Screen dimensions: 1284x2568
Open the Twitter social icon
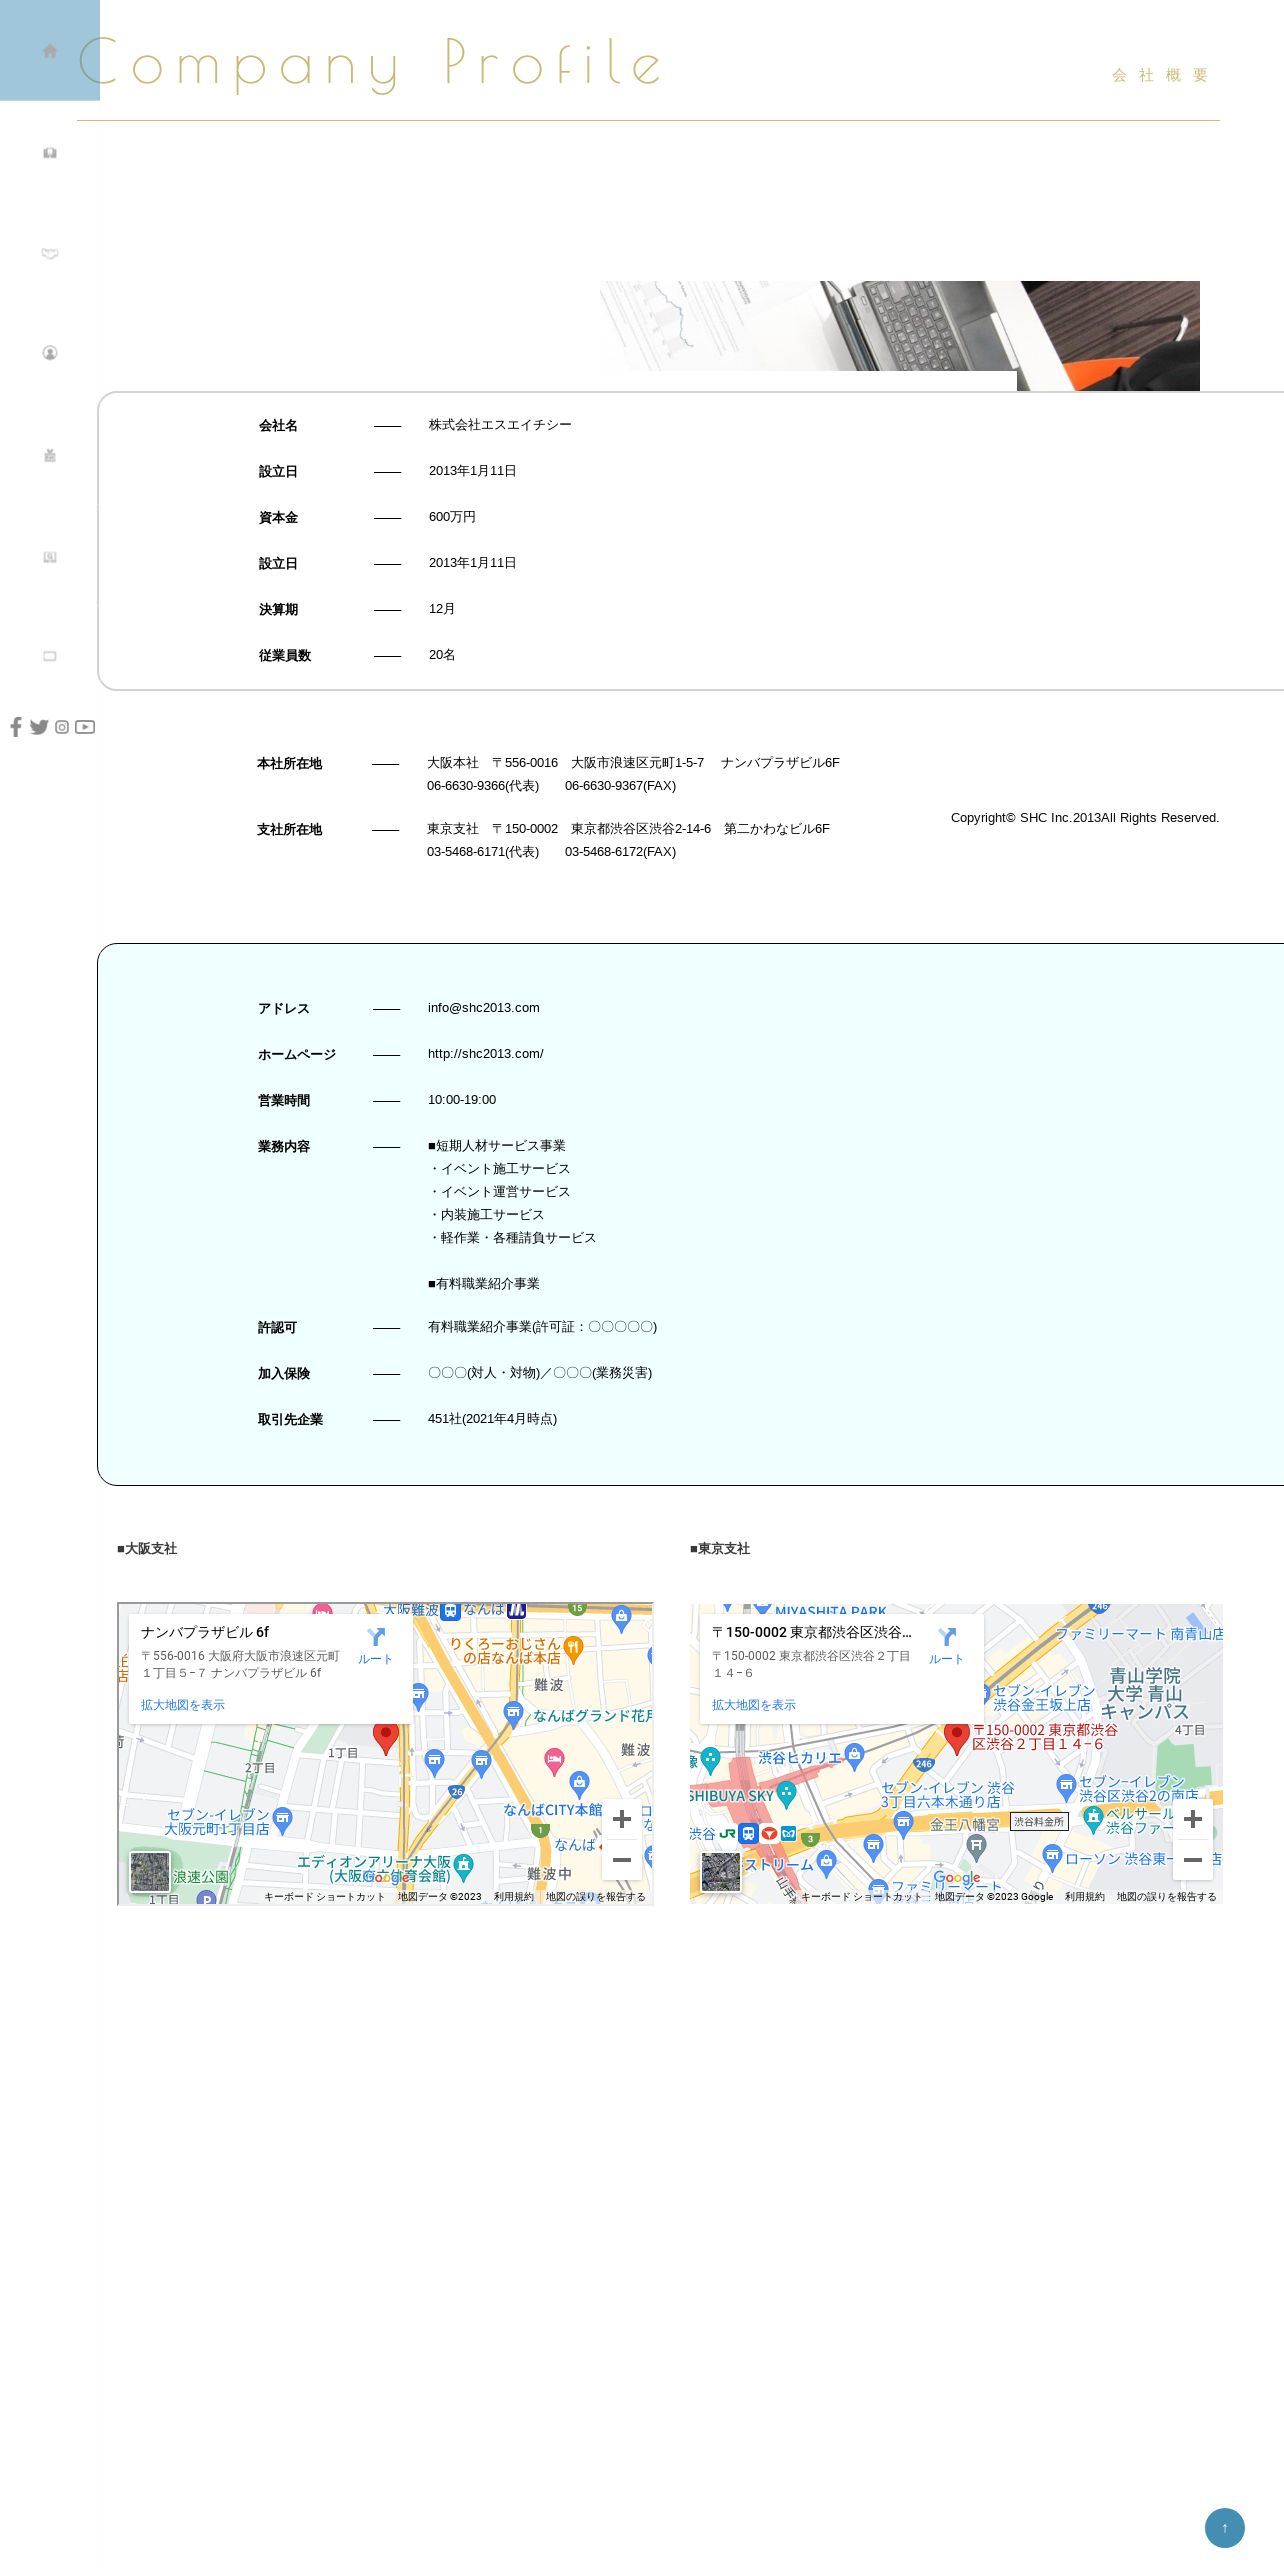point(39,727)
